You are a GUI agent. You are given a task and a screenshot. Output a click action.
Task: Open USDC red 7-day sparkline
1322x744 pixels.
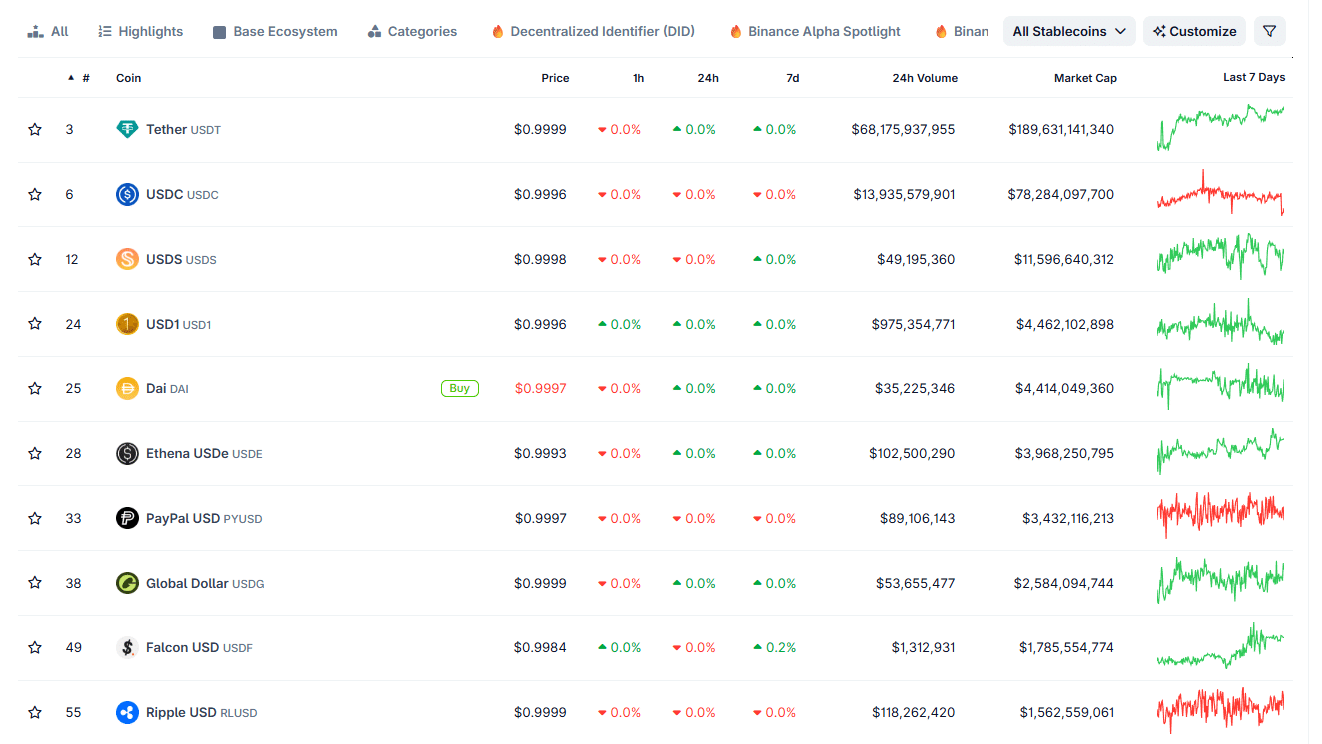pyautogui.click(x=1220, y=193)
